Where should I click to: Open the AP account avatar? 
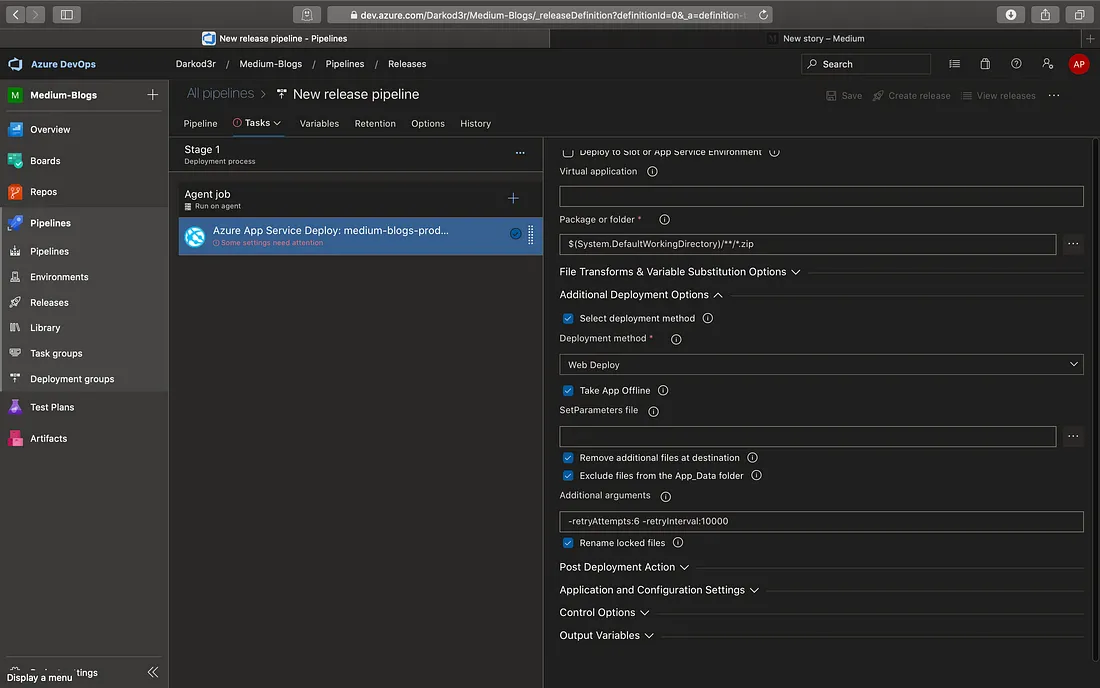click(1078, 64)
